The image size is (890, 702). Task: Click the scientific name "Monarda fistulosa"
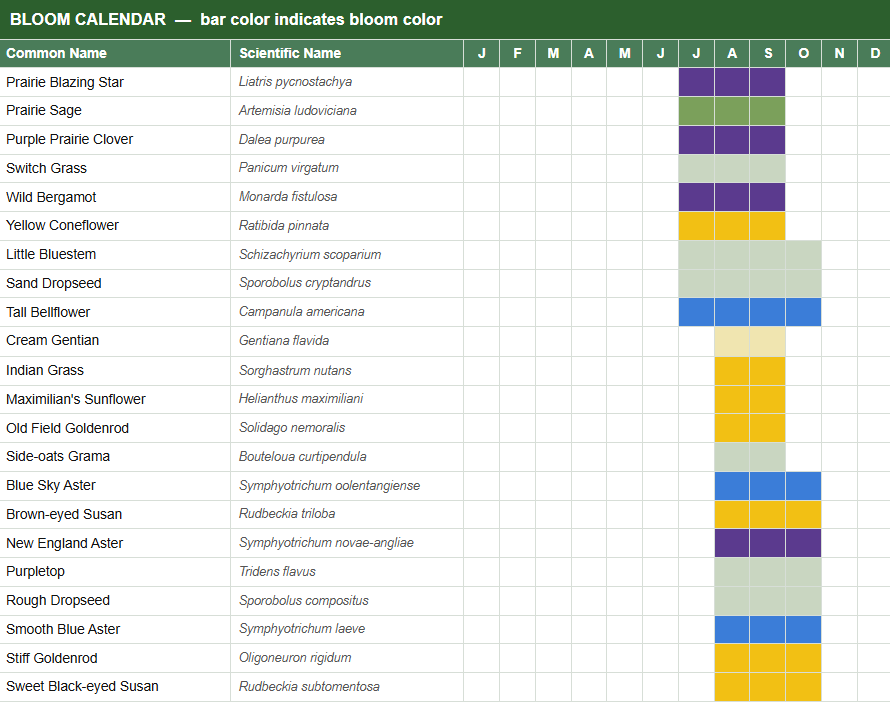[x=288, y=197]
